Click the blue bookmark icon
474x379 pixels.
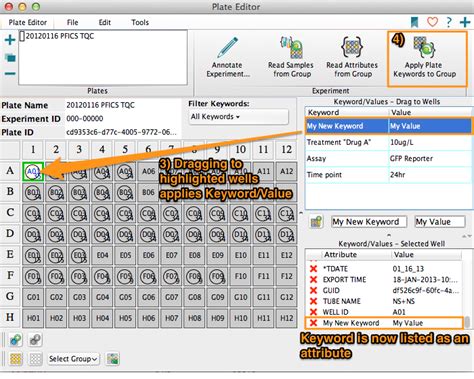(414, 22)
